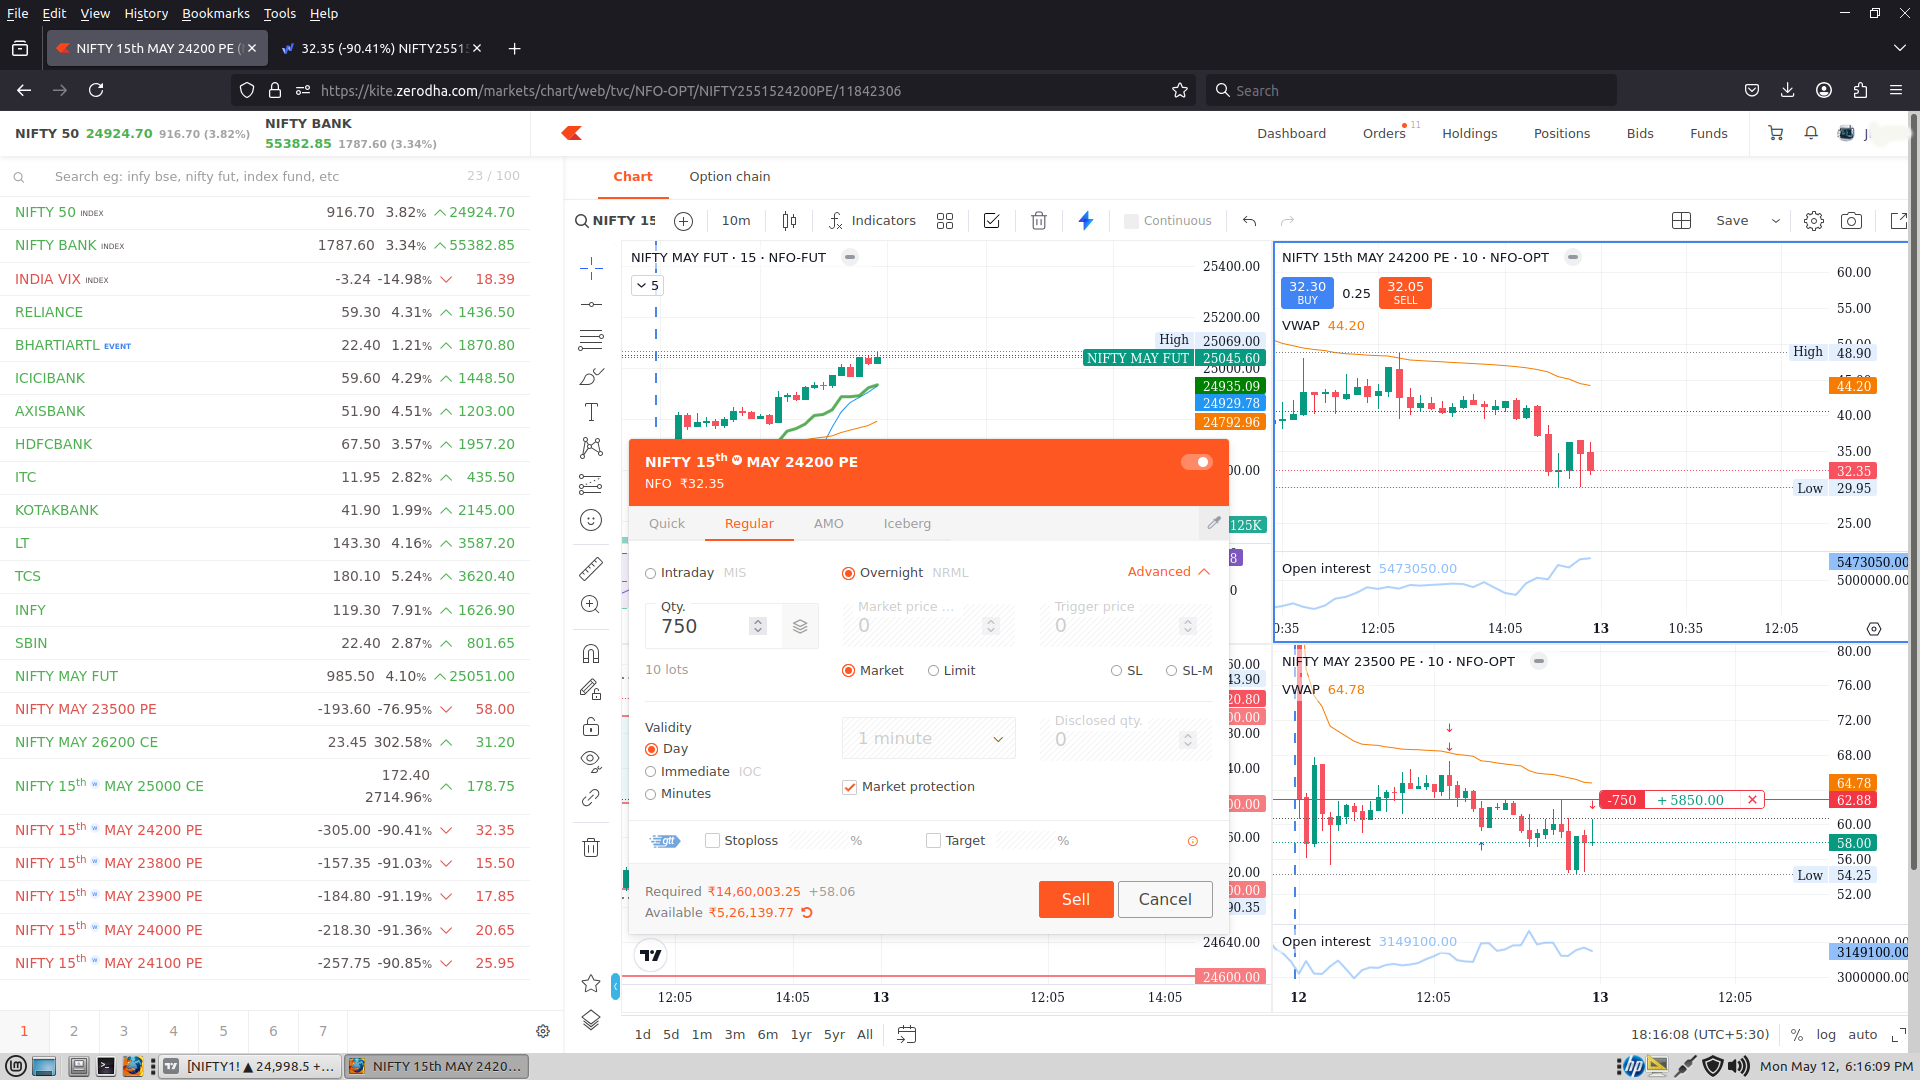Open chart settings gear icon
This screenshot has height=1080, width=1920.
coord(1814,221)
